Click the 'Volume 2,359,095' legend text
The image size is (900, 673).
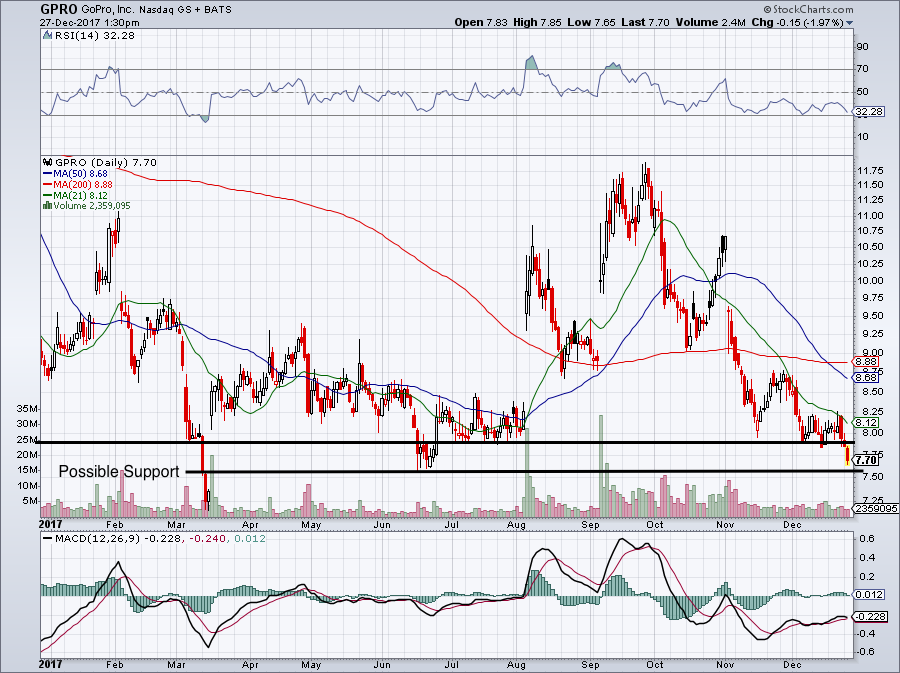(92, 205)
